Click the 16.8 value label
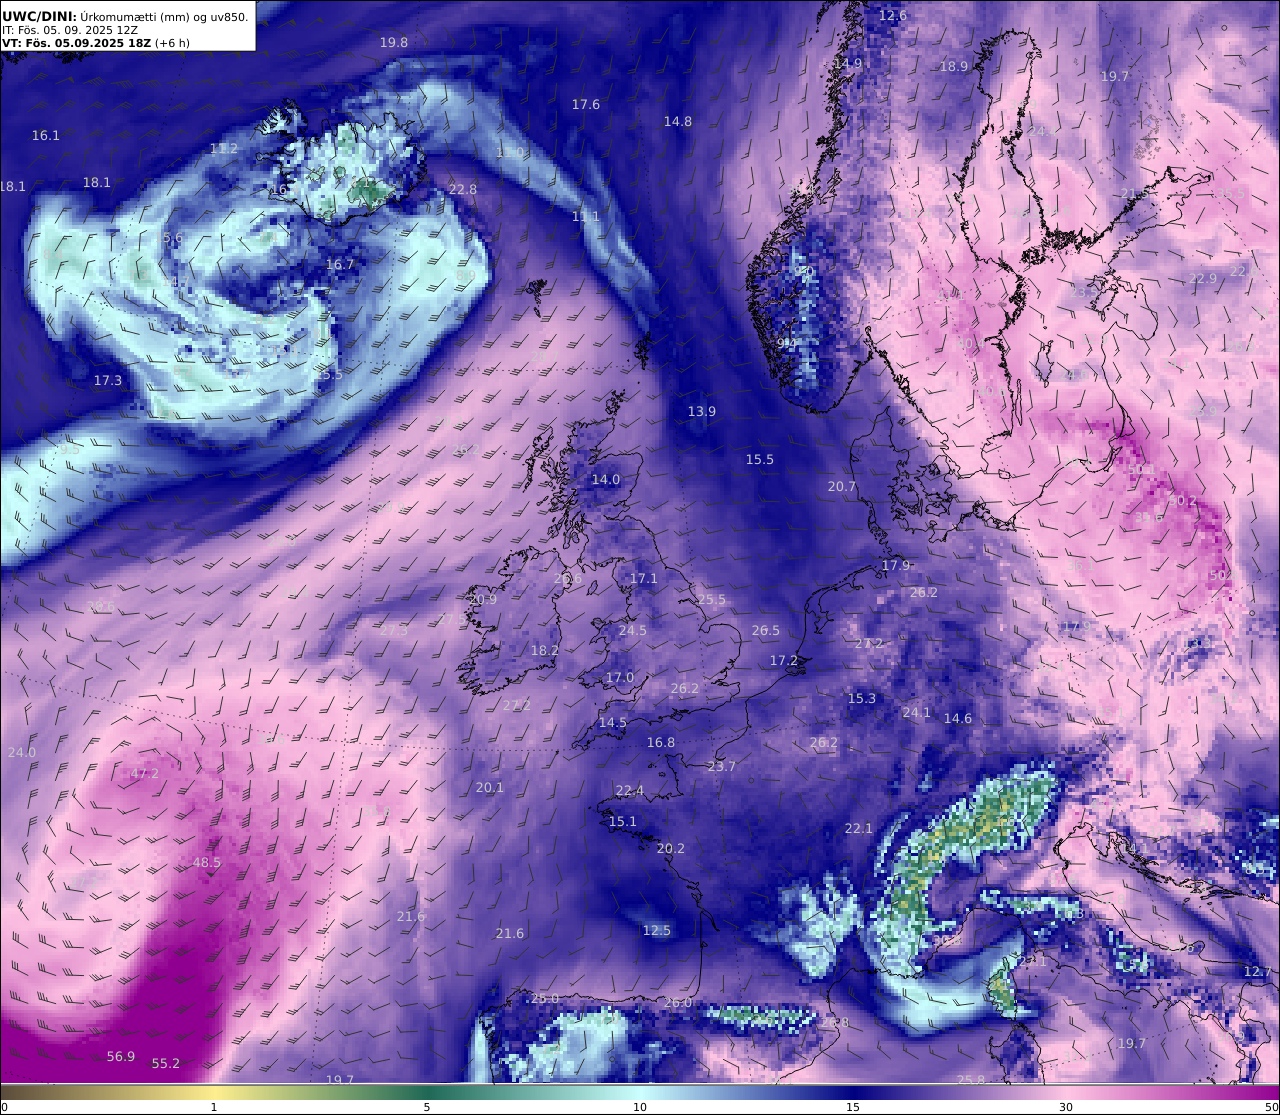 tap(661, 743)
